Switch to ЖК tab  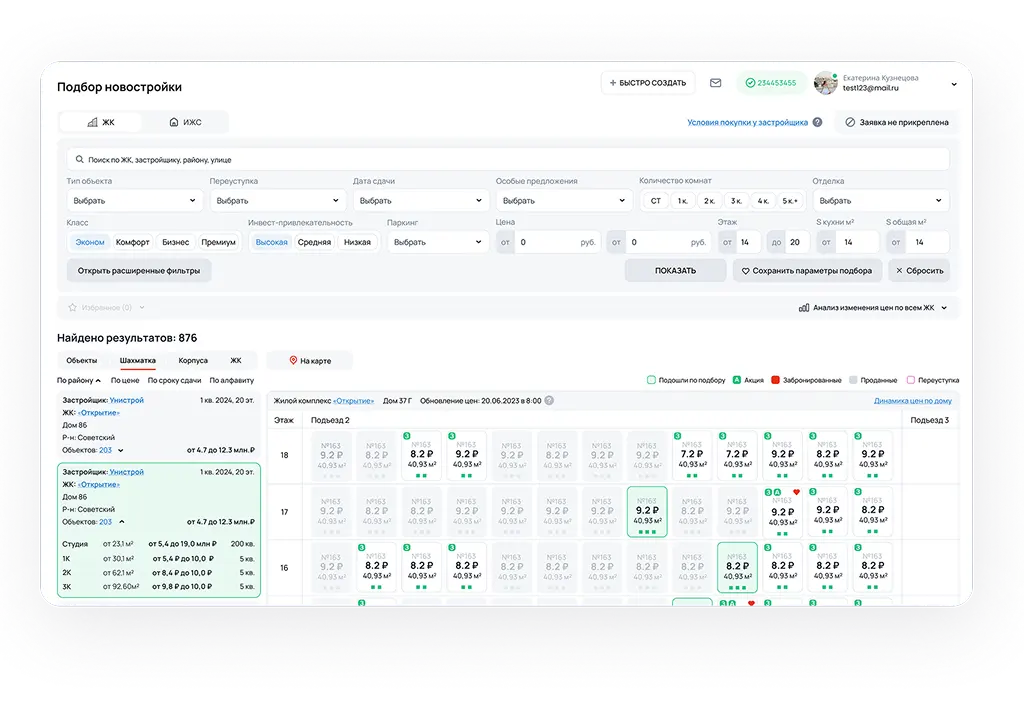tap(101, 122)
